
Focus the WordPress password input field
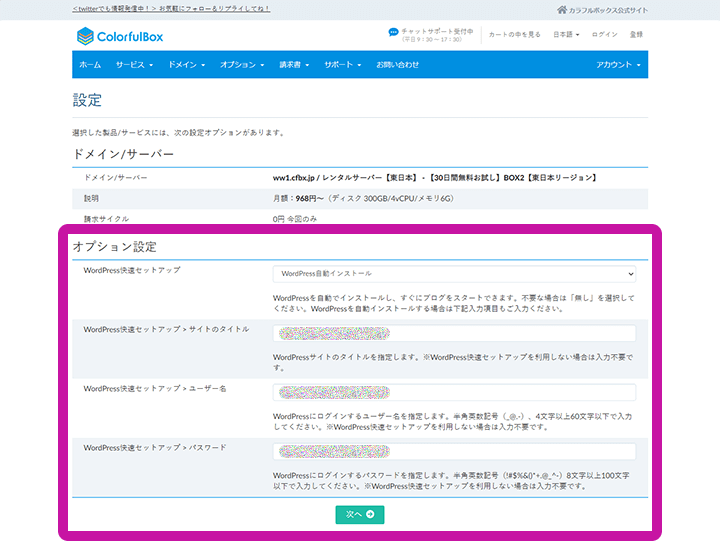[454, 451]
